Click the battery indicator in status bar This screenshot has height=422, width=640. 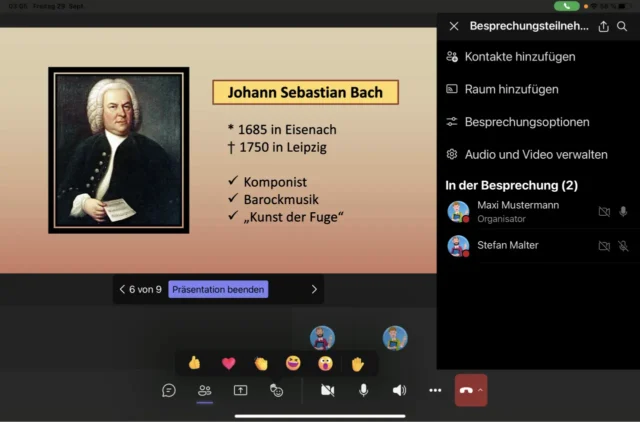pos(625,6)
